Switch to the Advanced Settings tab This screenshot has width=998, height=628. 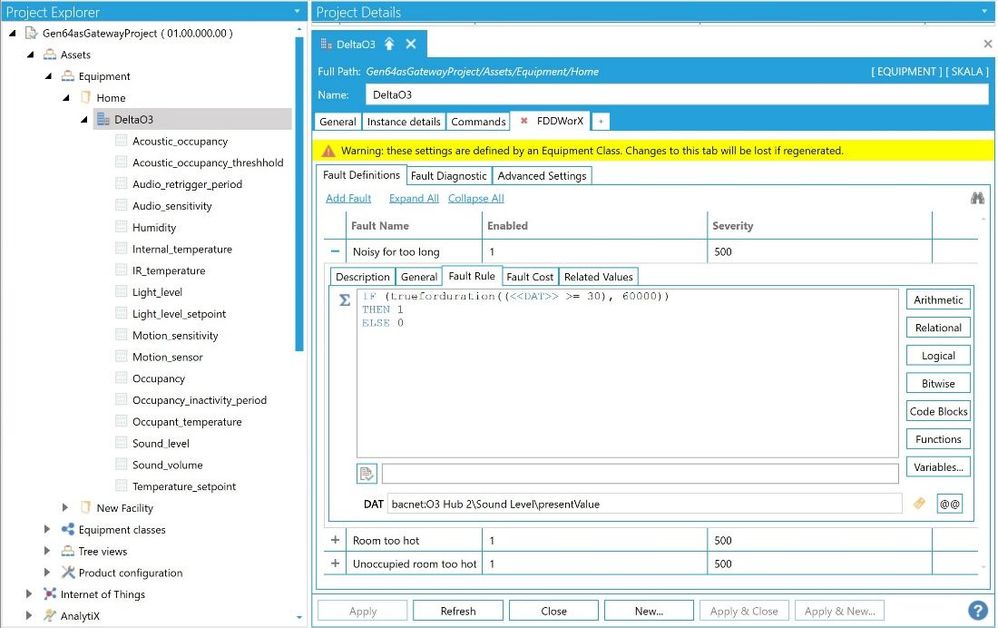tap(542, 176)
